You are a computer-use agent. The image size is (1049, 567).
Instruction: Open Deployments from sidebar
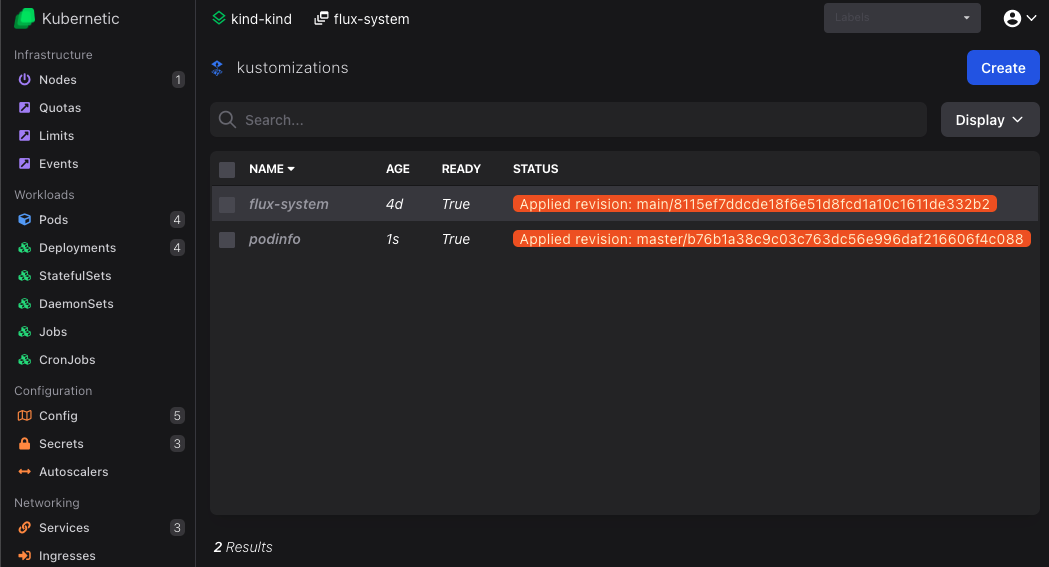[x=78, y=247]
